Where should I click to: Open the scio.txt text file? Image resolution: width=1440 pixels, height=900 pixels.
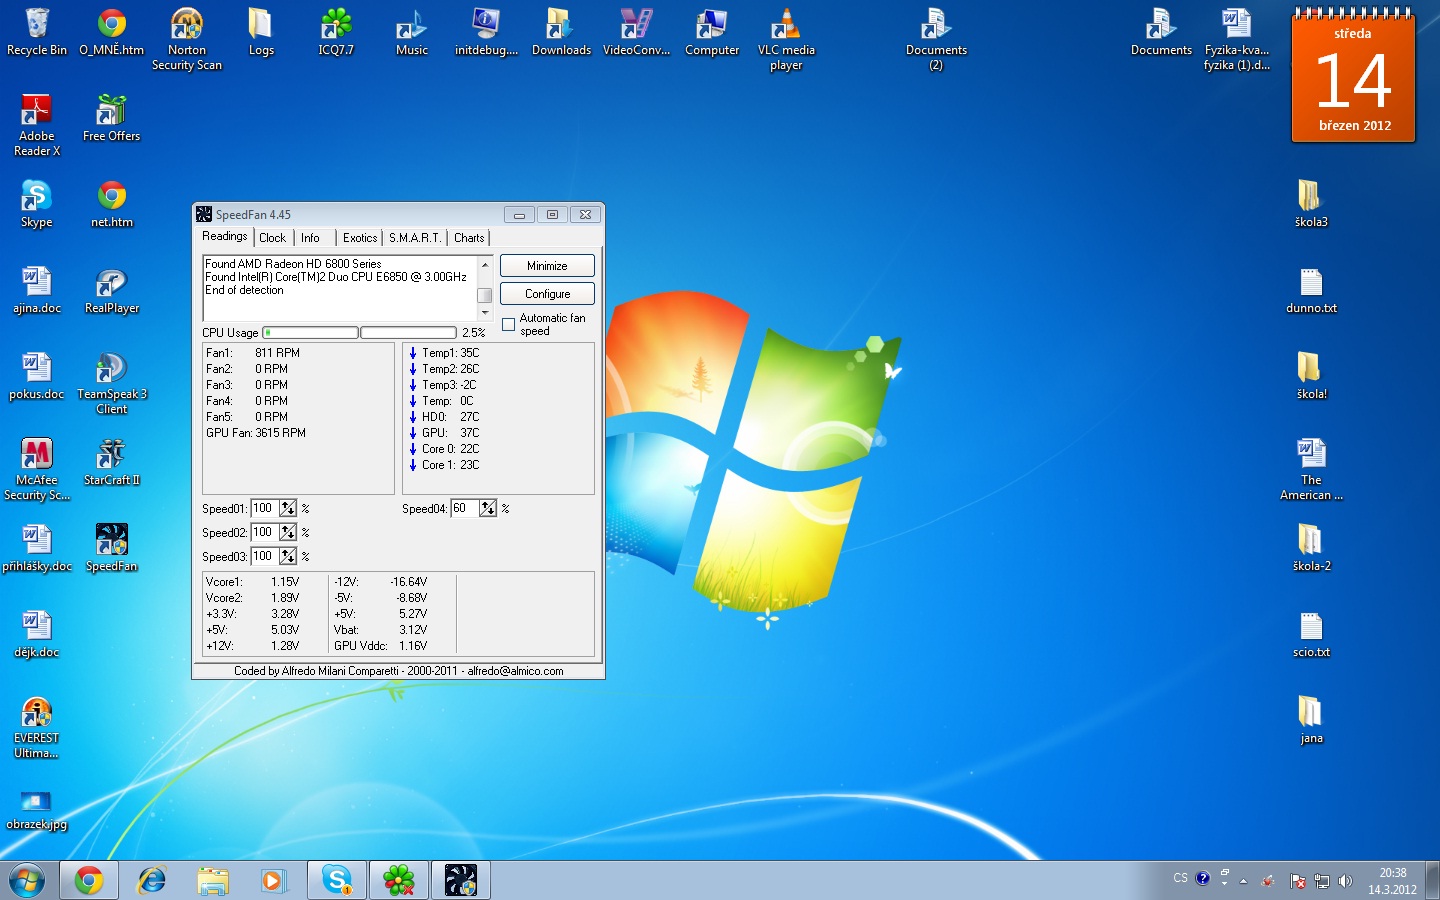1311,634
